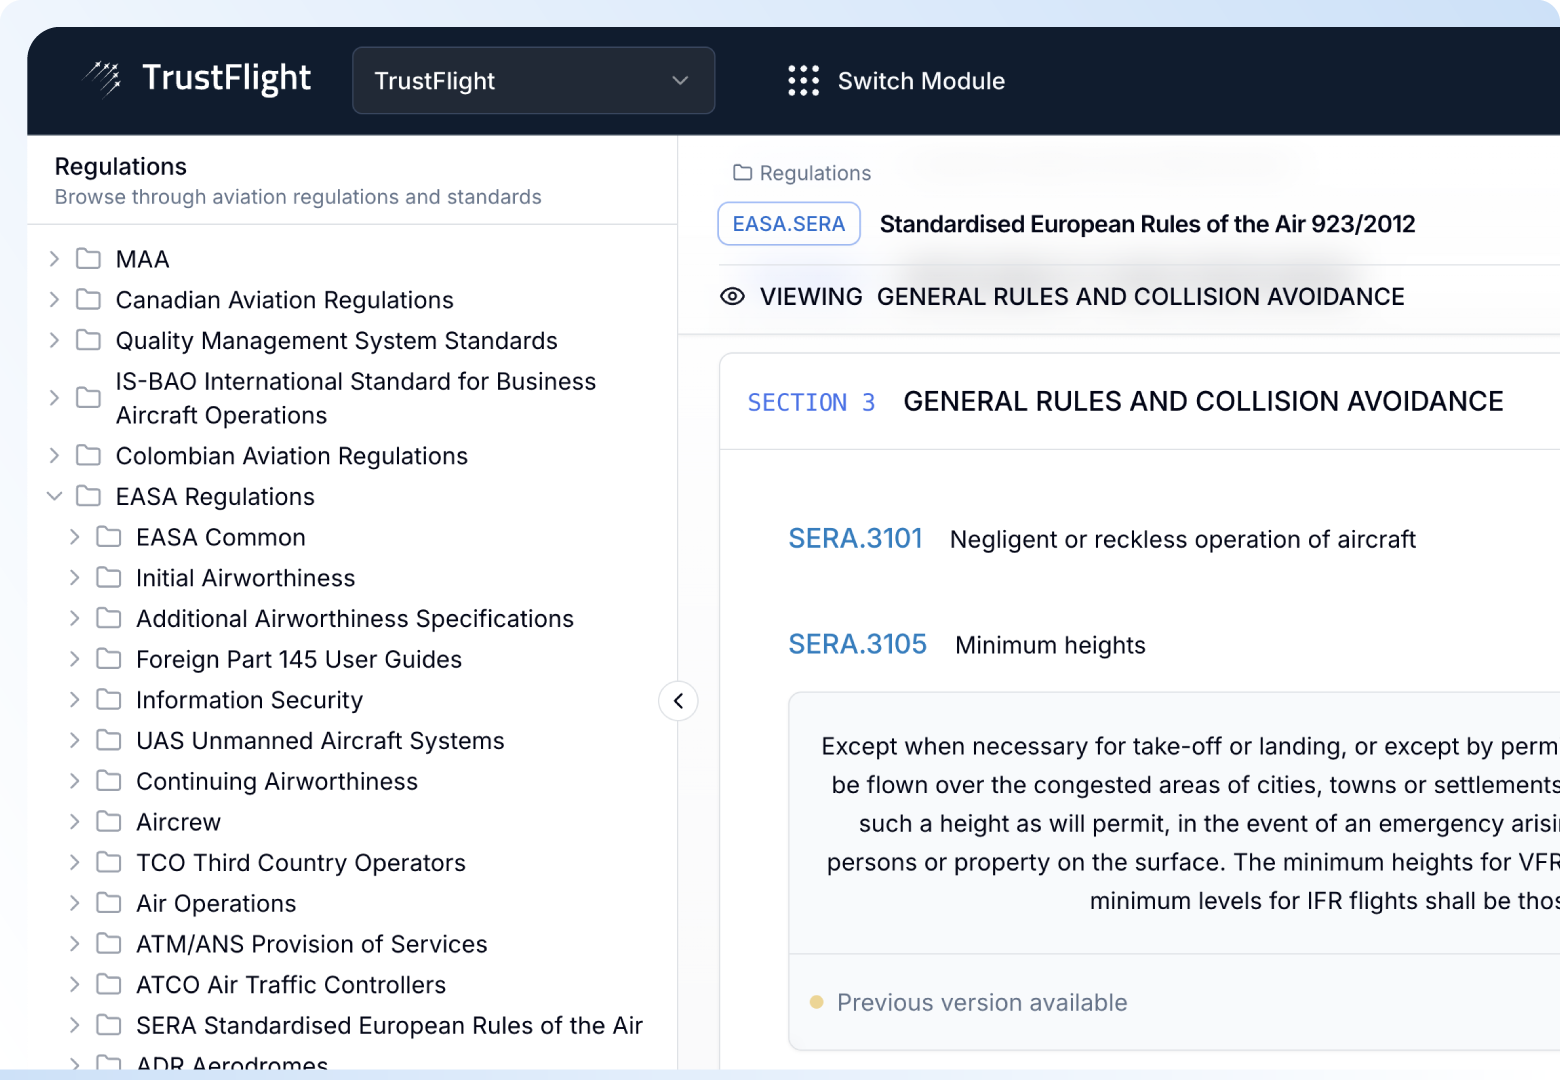Click the EASA Regulations folder icon
Screen dimensions: 1560x1080
89,496
